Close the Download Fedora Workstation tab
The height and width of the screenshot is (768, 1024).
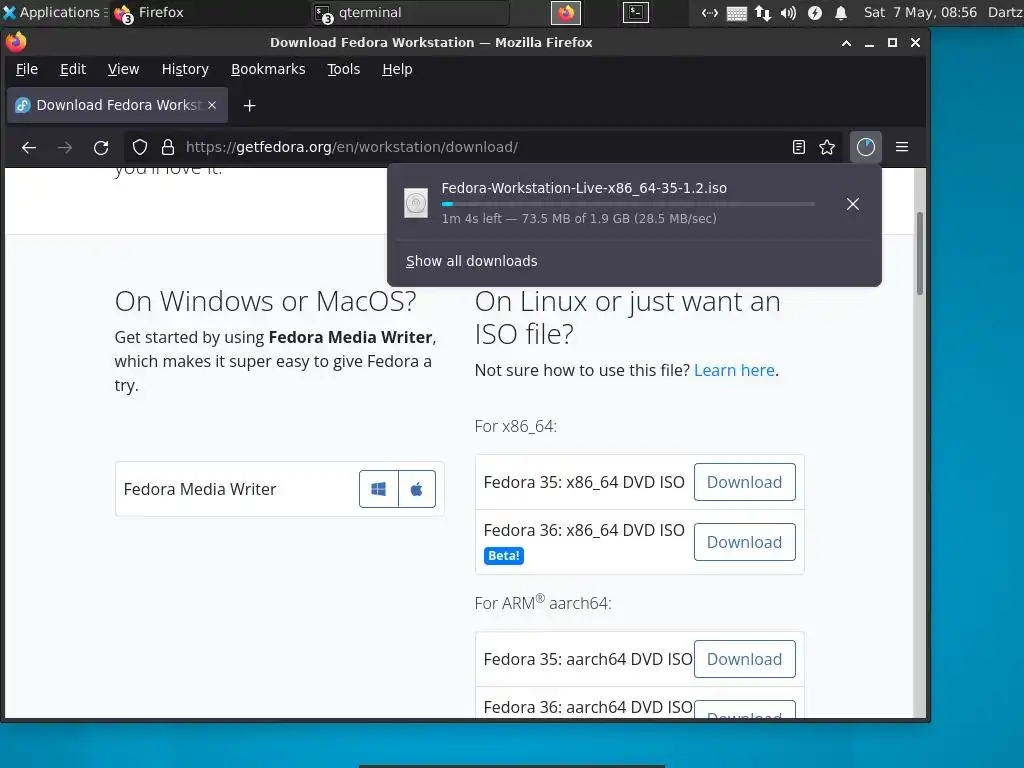point(212,105)
